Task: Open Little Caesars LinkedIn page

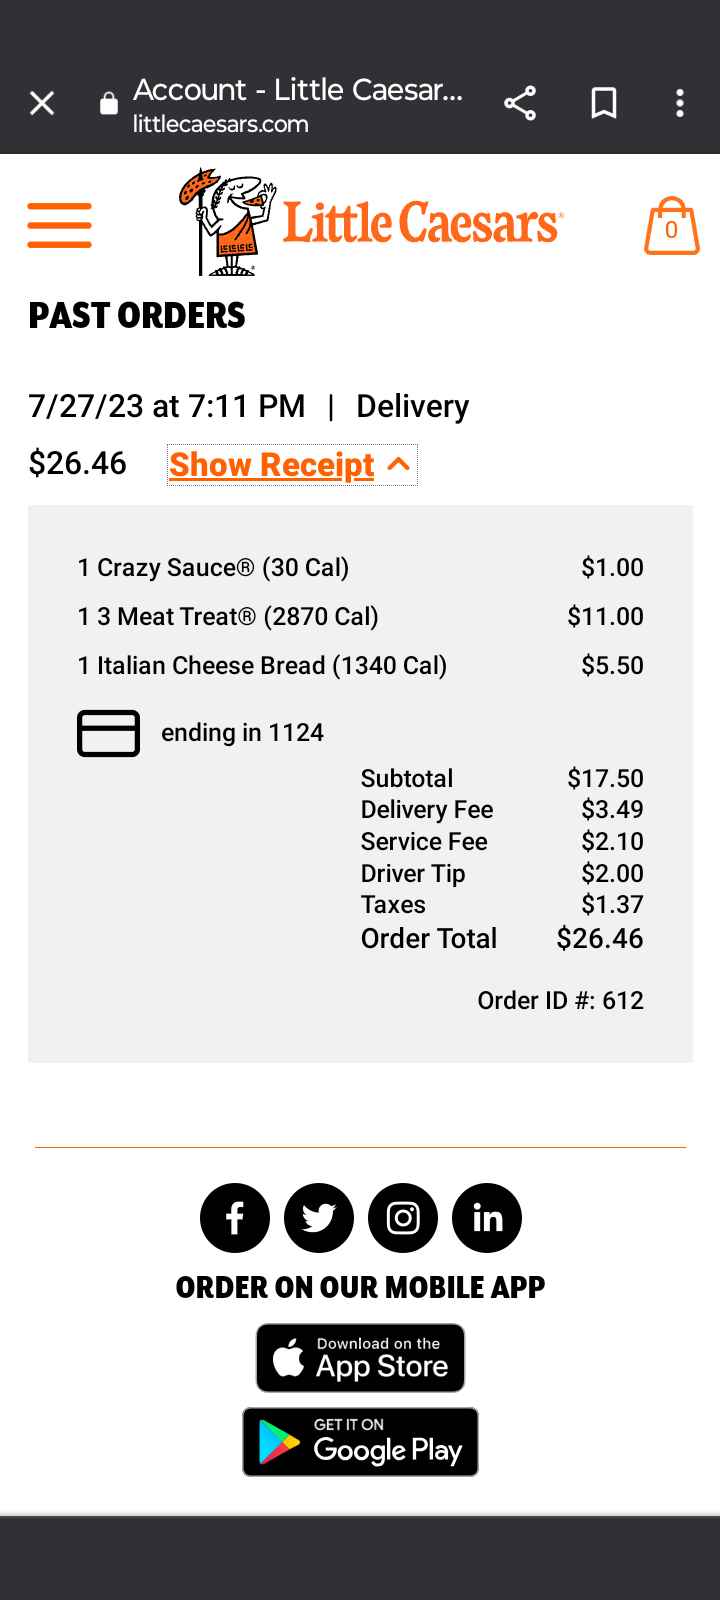Action: [x=487, y=1218]
